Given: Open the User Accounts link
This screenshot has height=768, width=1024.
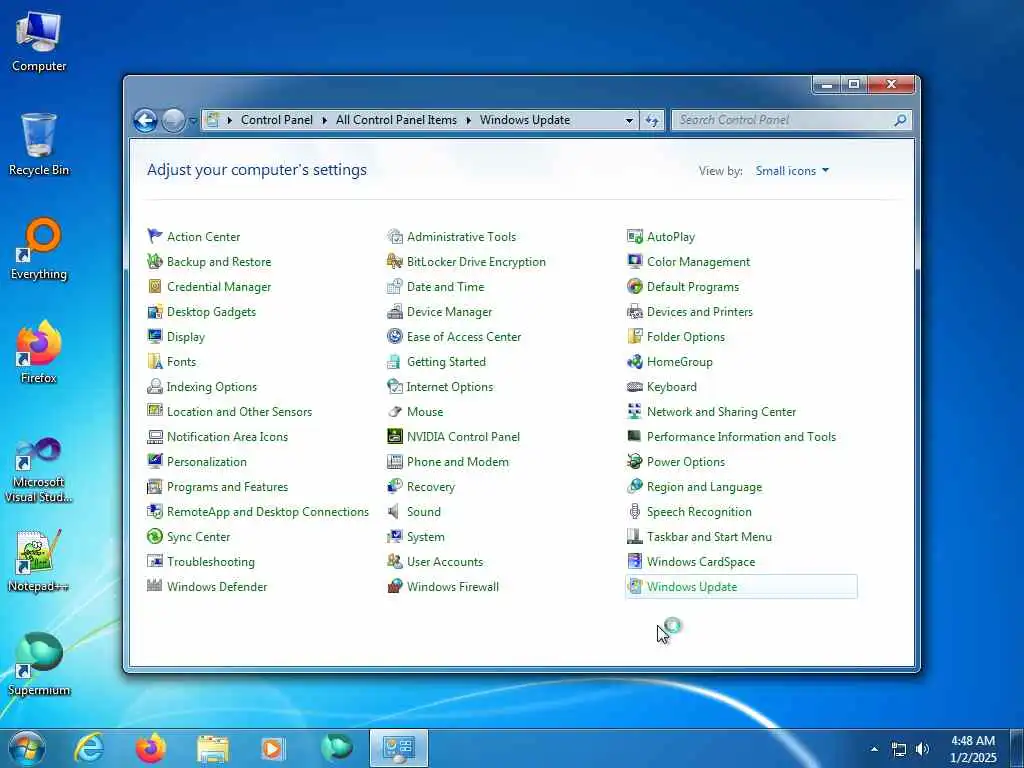Looking at the screenshot, I should [445, 562].
